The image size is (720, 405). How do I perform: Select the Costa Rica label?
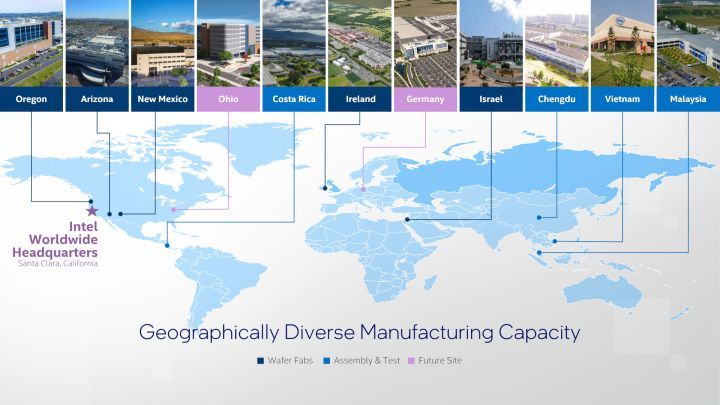coord(294,99)
